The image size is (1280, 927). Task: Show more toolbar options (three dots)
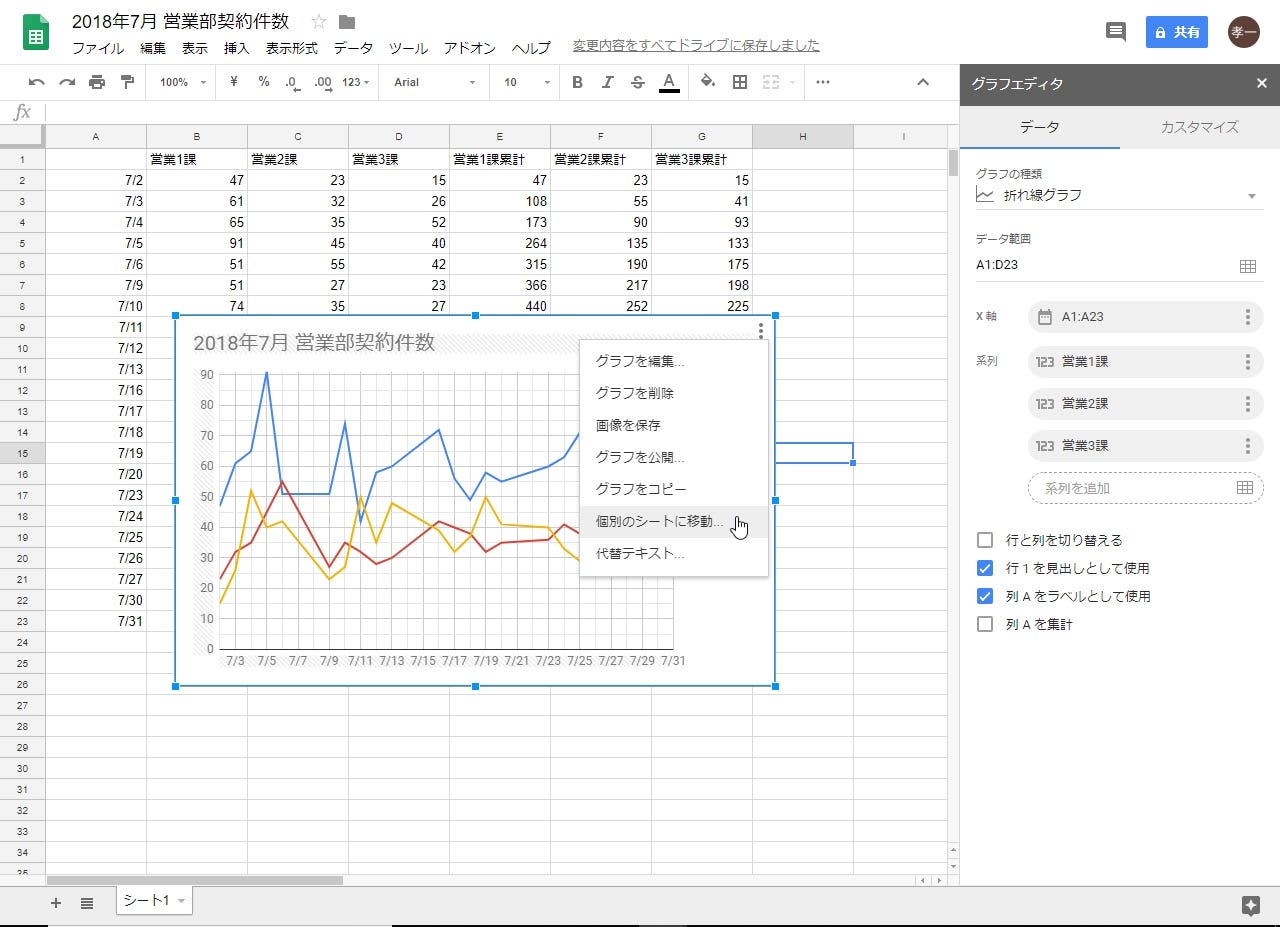[823, 82]
